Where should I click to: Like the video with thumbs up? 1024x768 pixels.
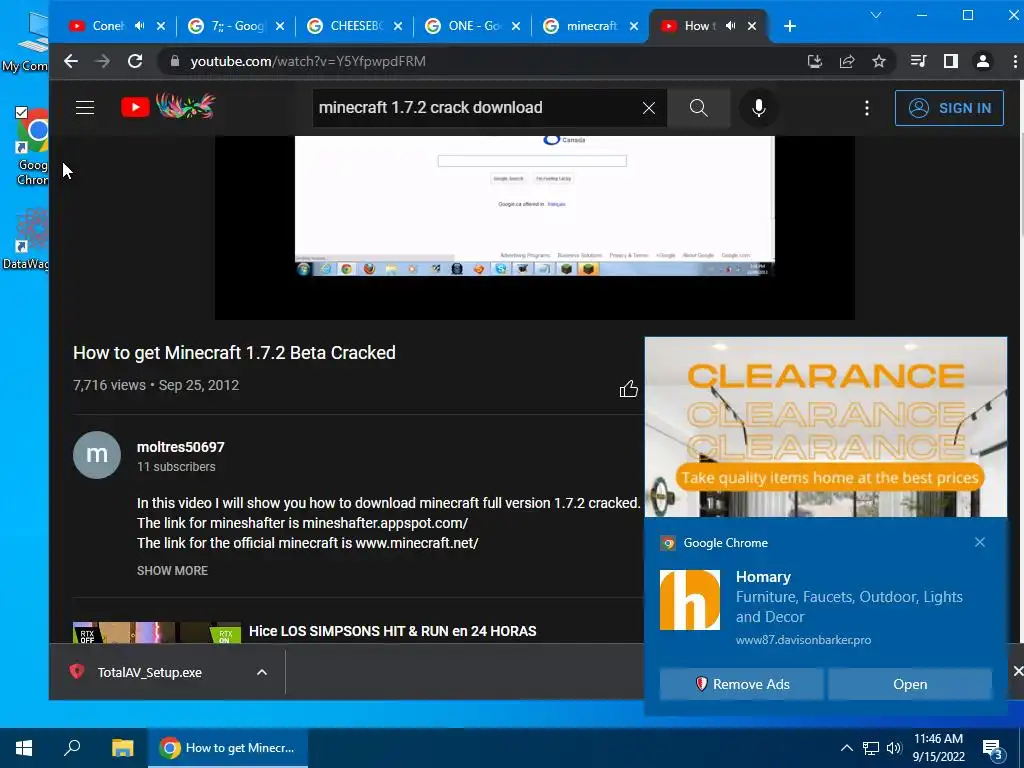pyautogui.click(x=628, y=389)
